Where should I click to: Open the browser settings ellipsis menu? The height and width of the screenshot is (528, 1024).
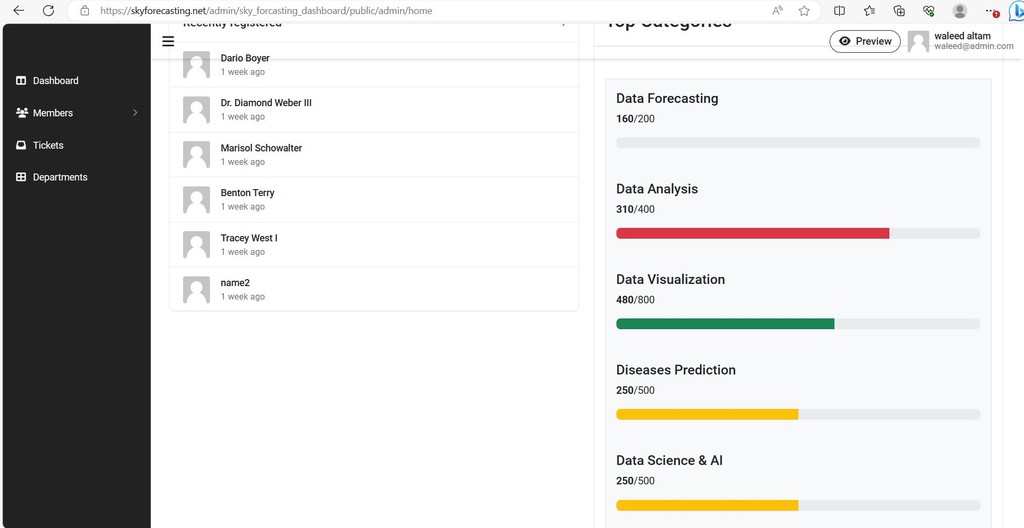point(992,11)
